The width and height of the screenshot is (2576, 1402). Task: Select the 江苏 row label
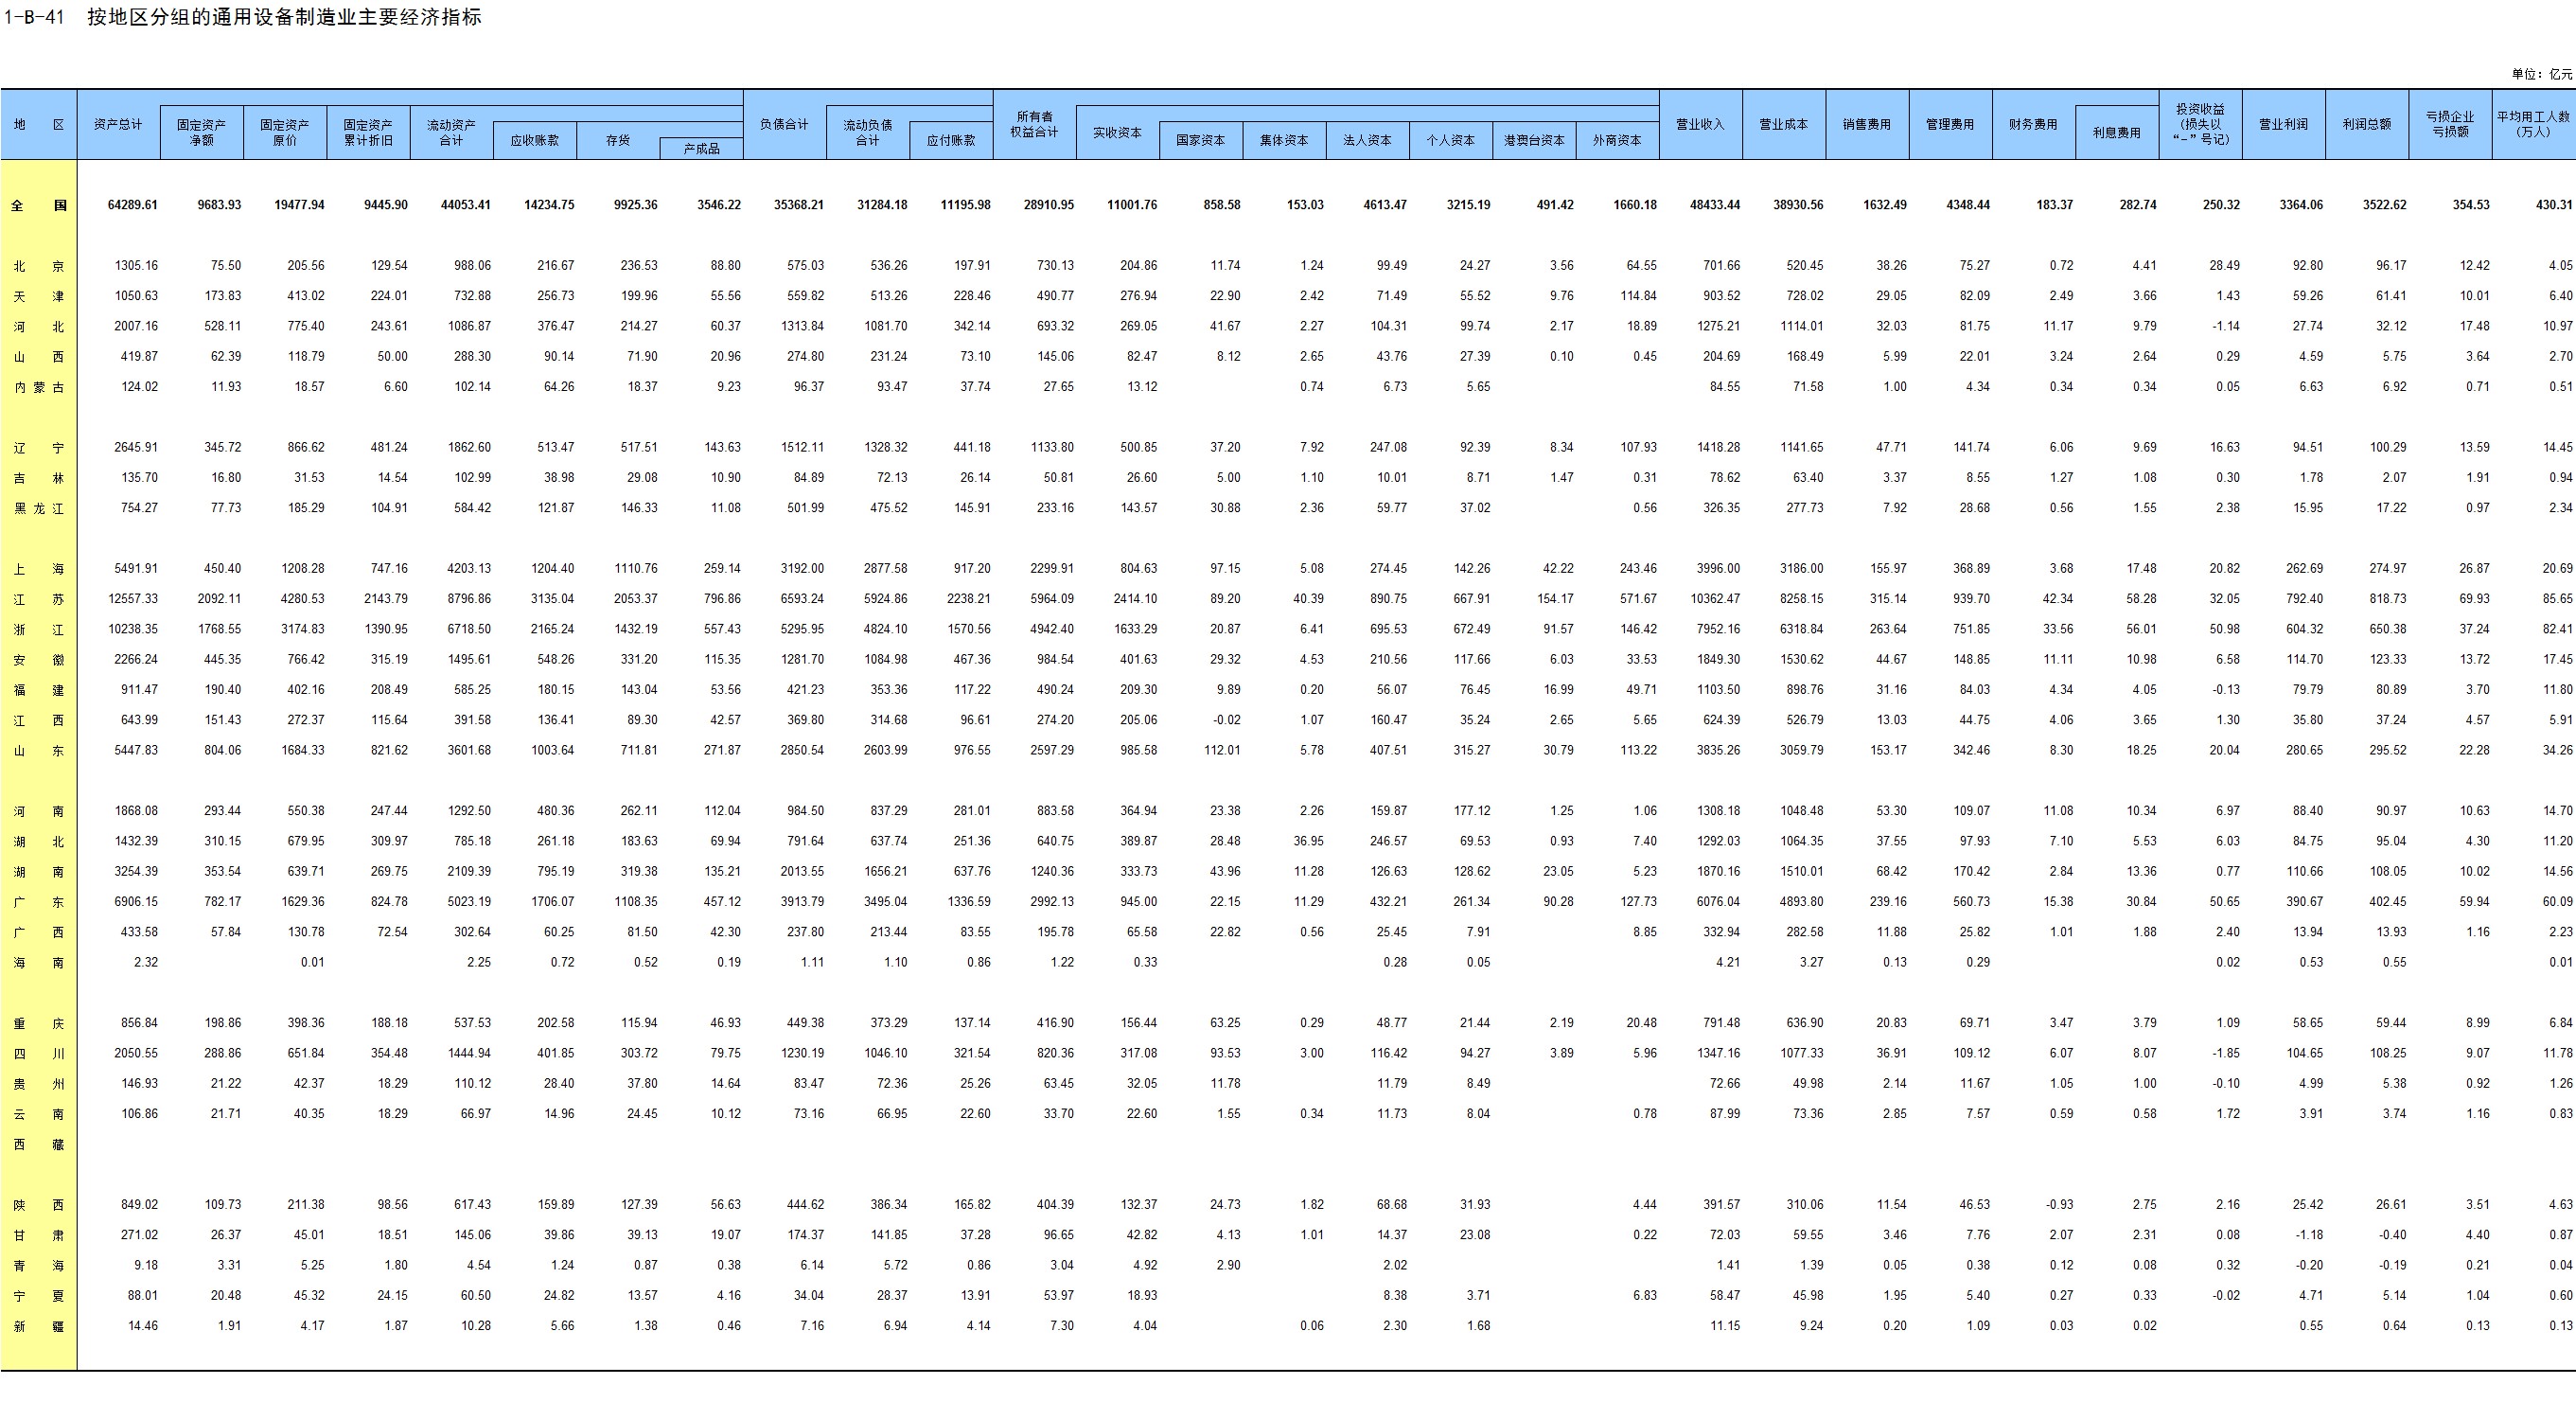tap(39, 599)
